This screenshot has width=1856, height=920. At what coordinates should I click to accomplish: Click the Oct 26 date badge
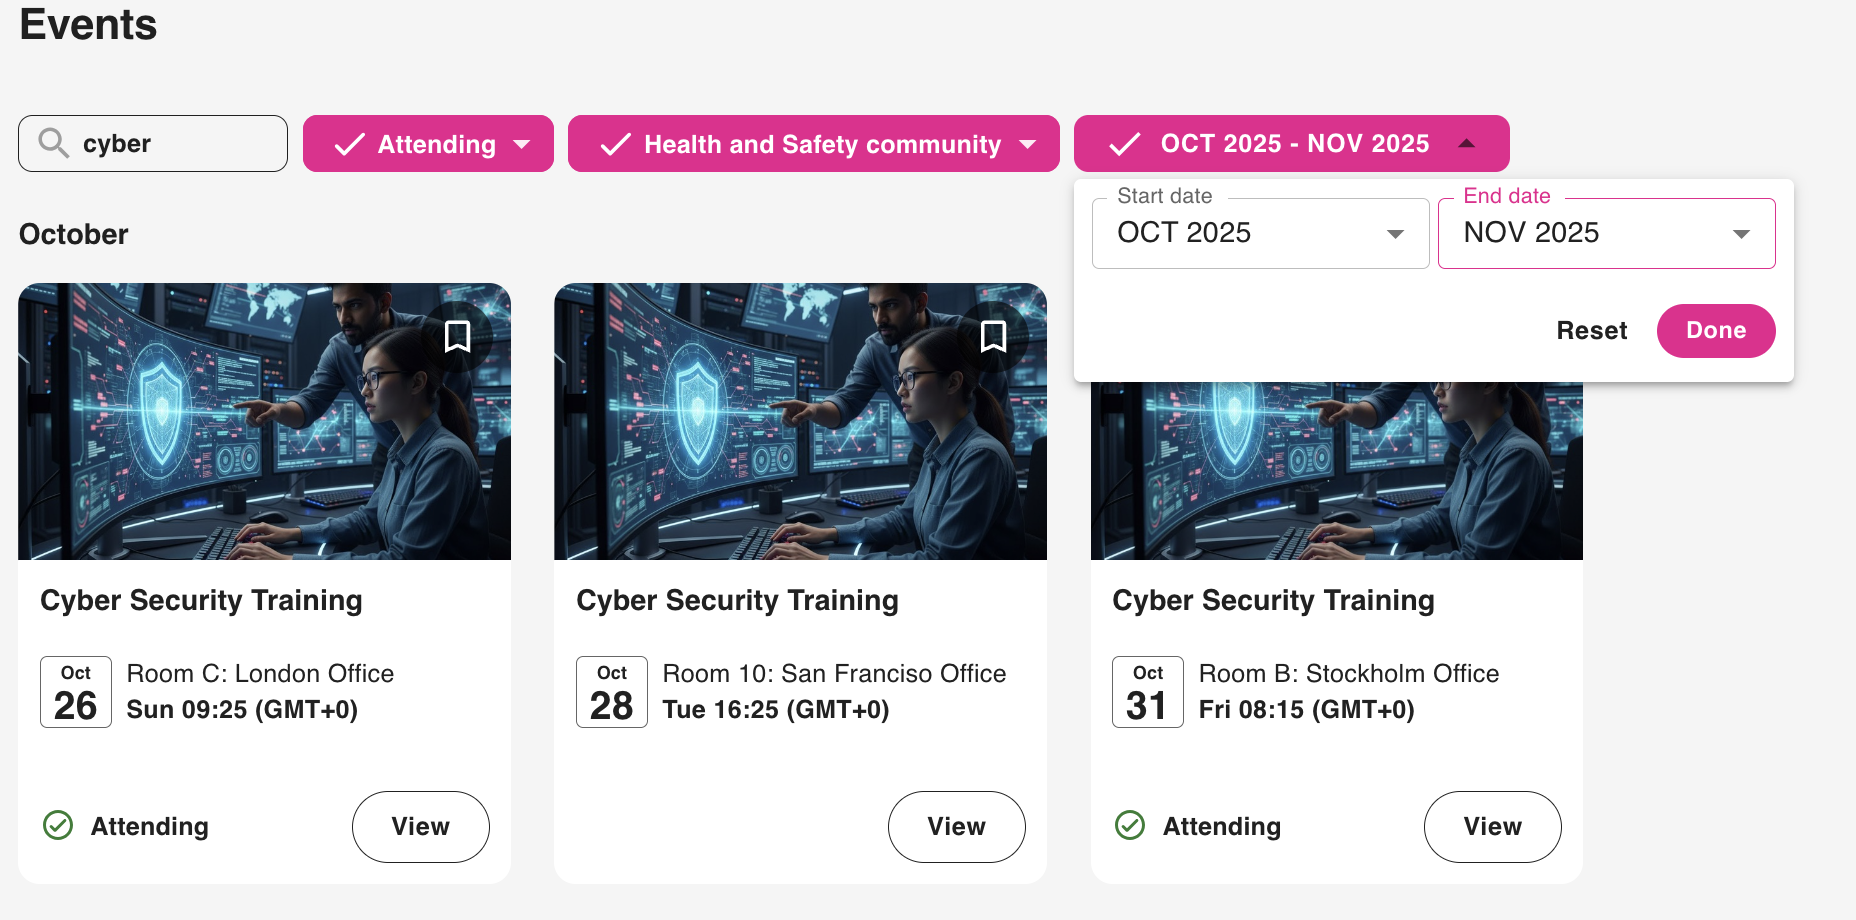click(76, 692)
